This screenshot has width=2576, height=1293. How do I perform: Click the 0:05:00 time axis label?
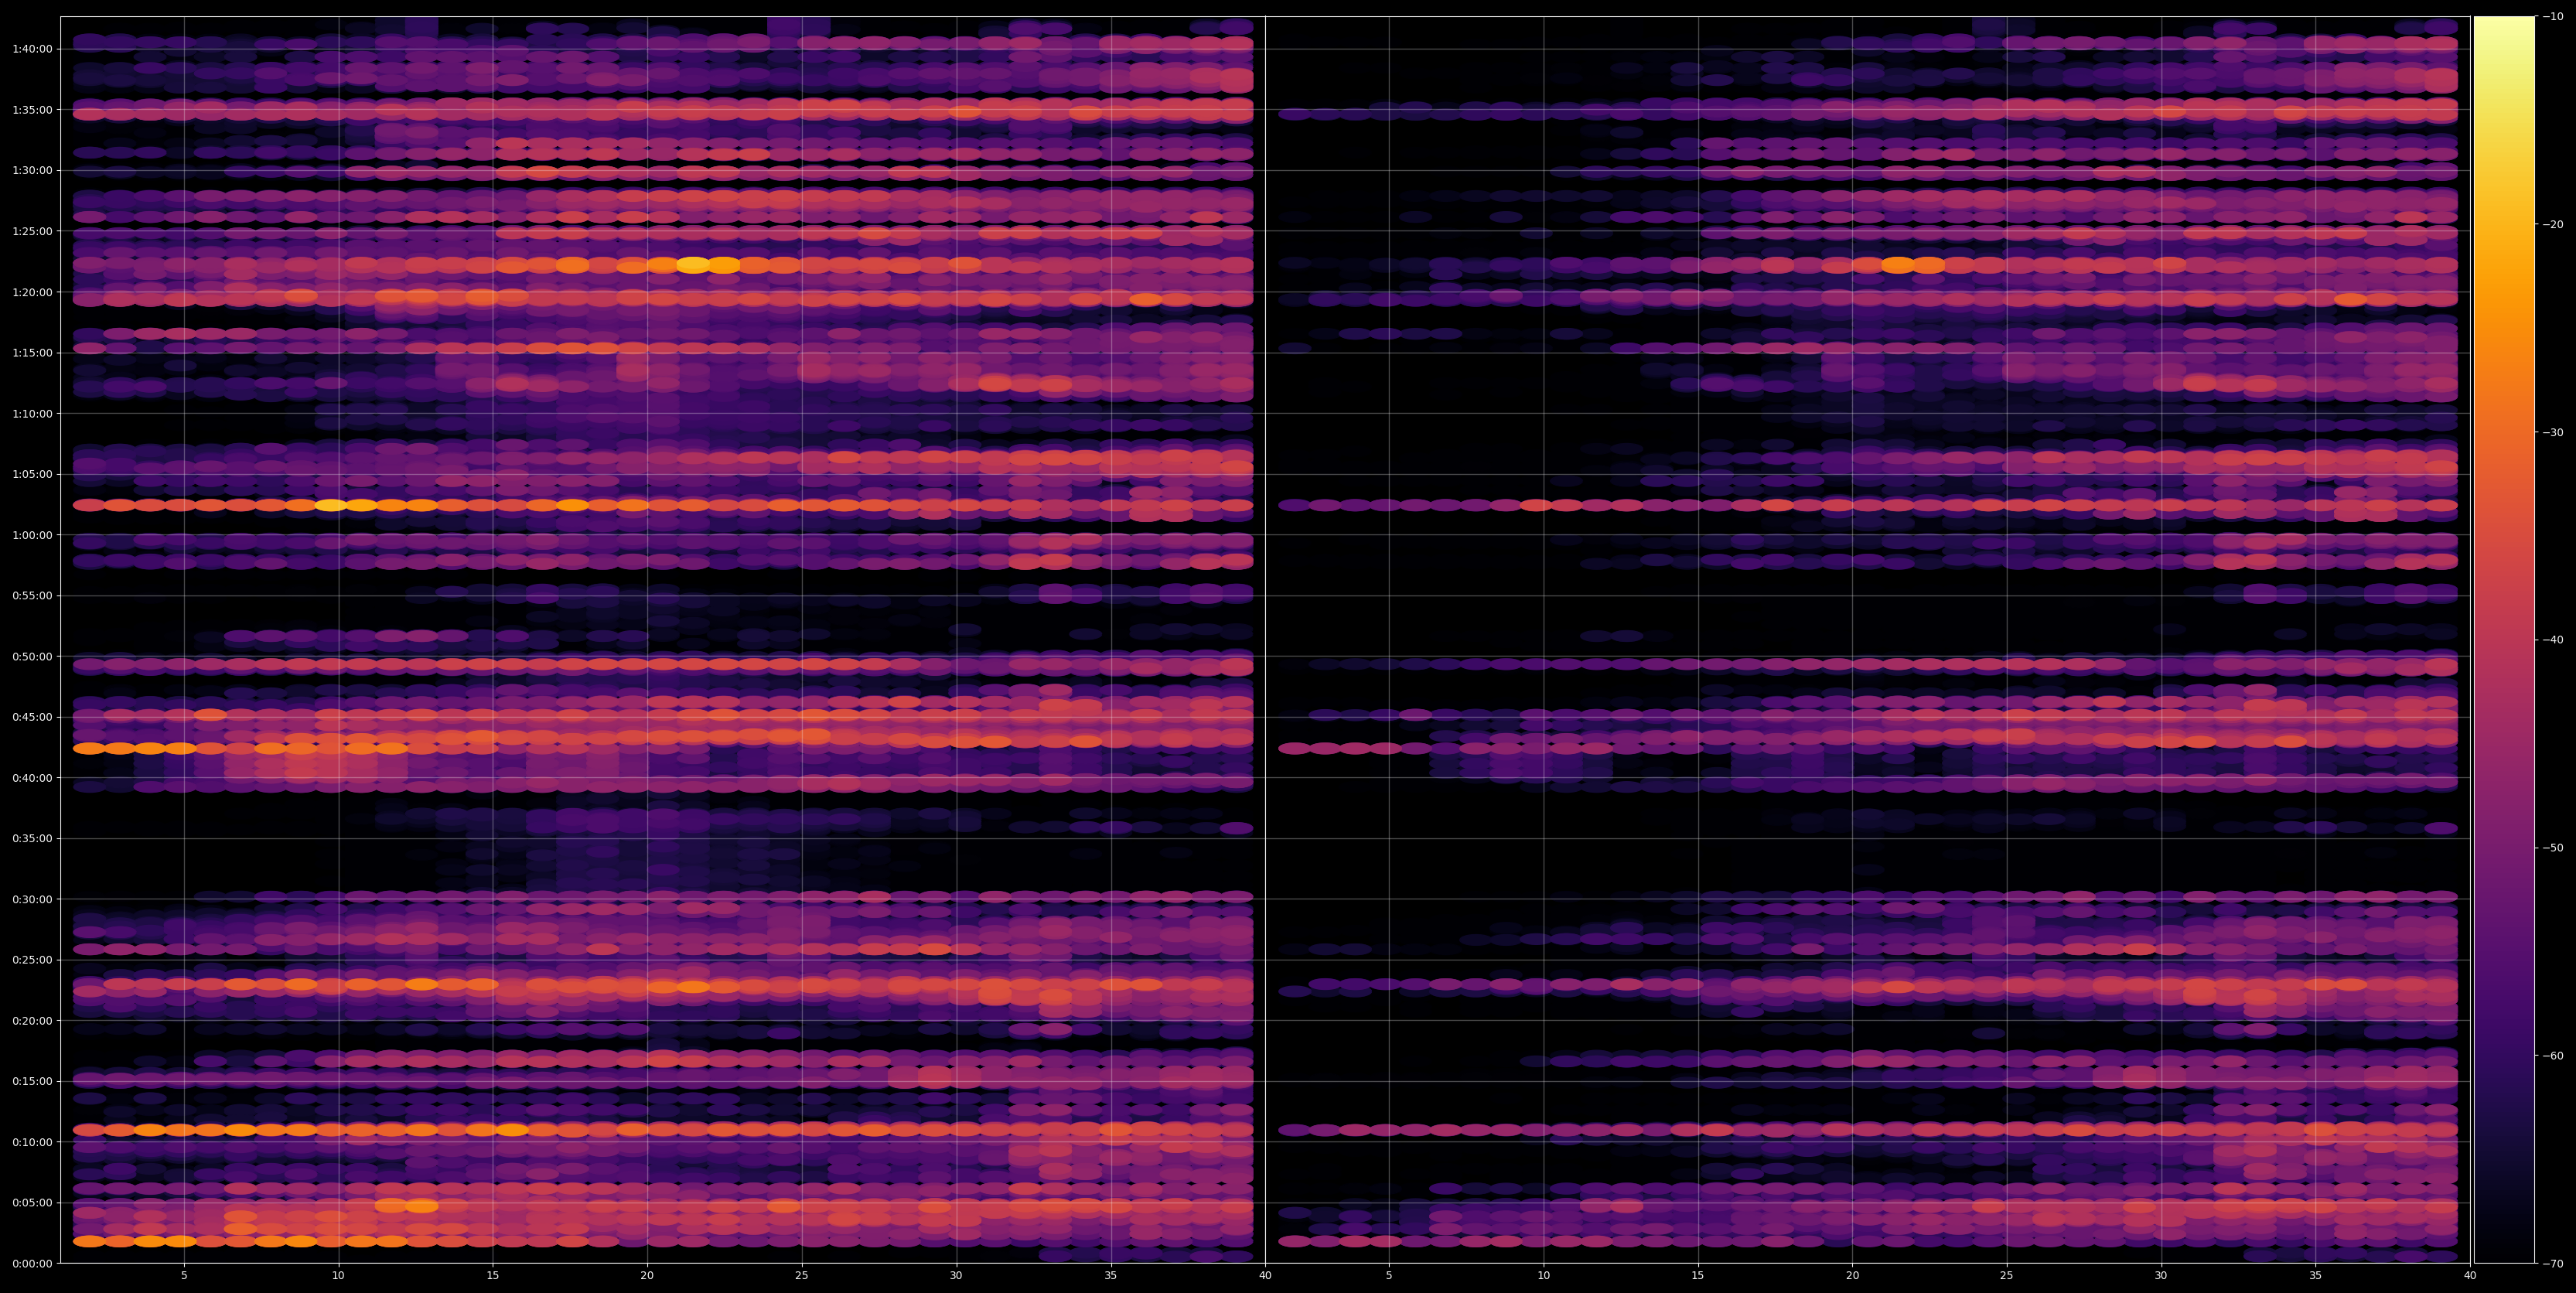tap(32, 1203)
